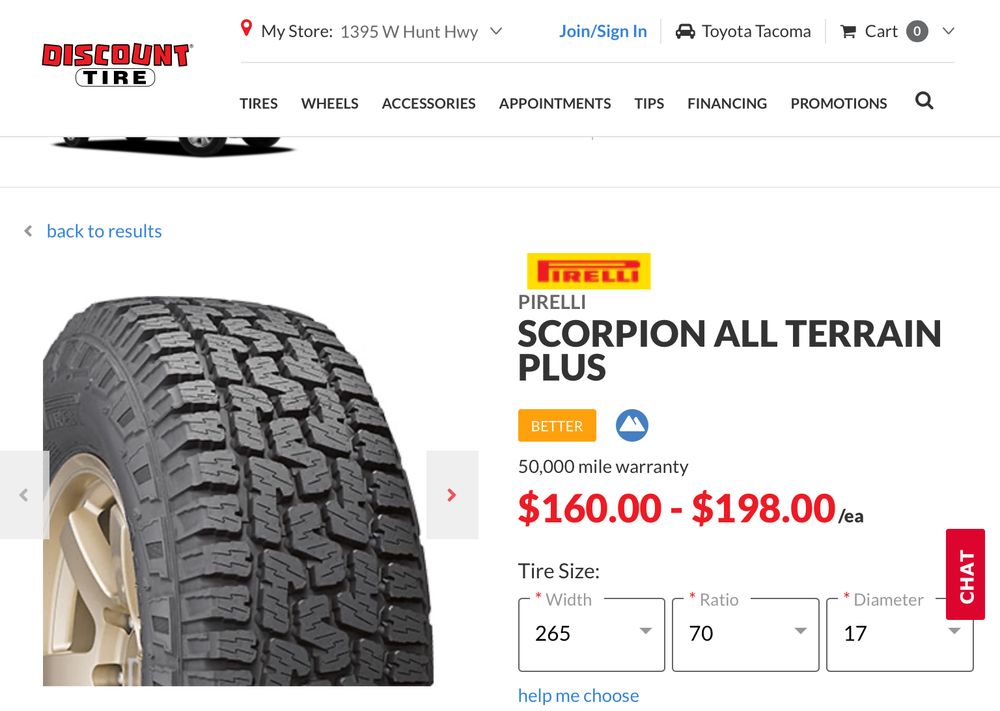This screenshot has height=711, width=1000.
Task: Show the next tire image with the red arrow
Action: coord(452,495)
